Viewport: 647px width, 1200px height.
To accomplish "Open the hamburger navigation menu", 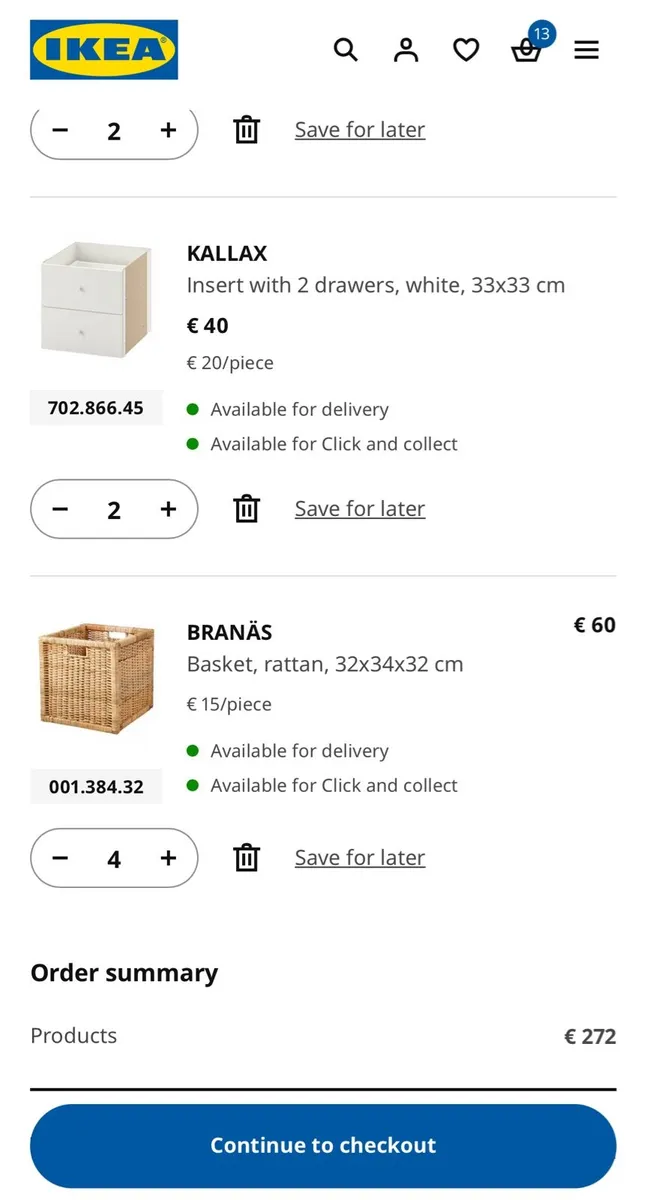I will click(586, 49).
